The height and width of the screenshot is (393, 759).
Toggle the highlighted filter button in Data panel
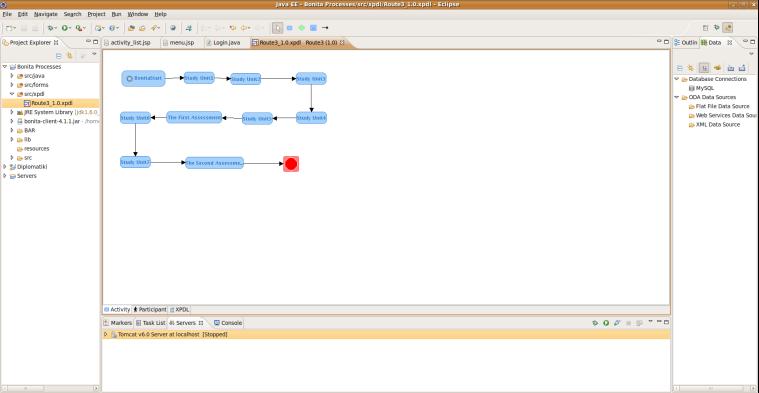(704, 68)
